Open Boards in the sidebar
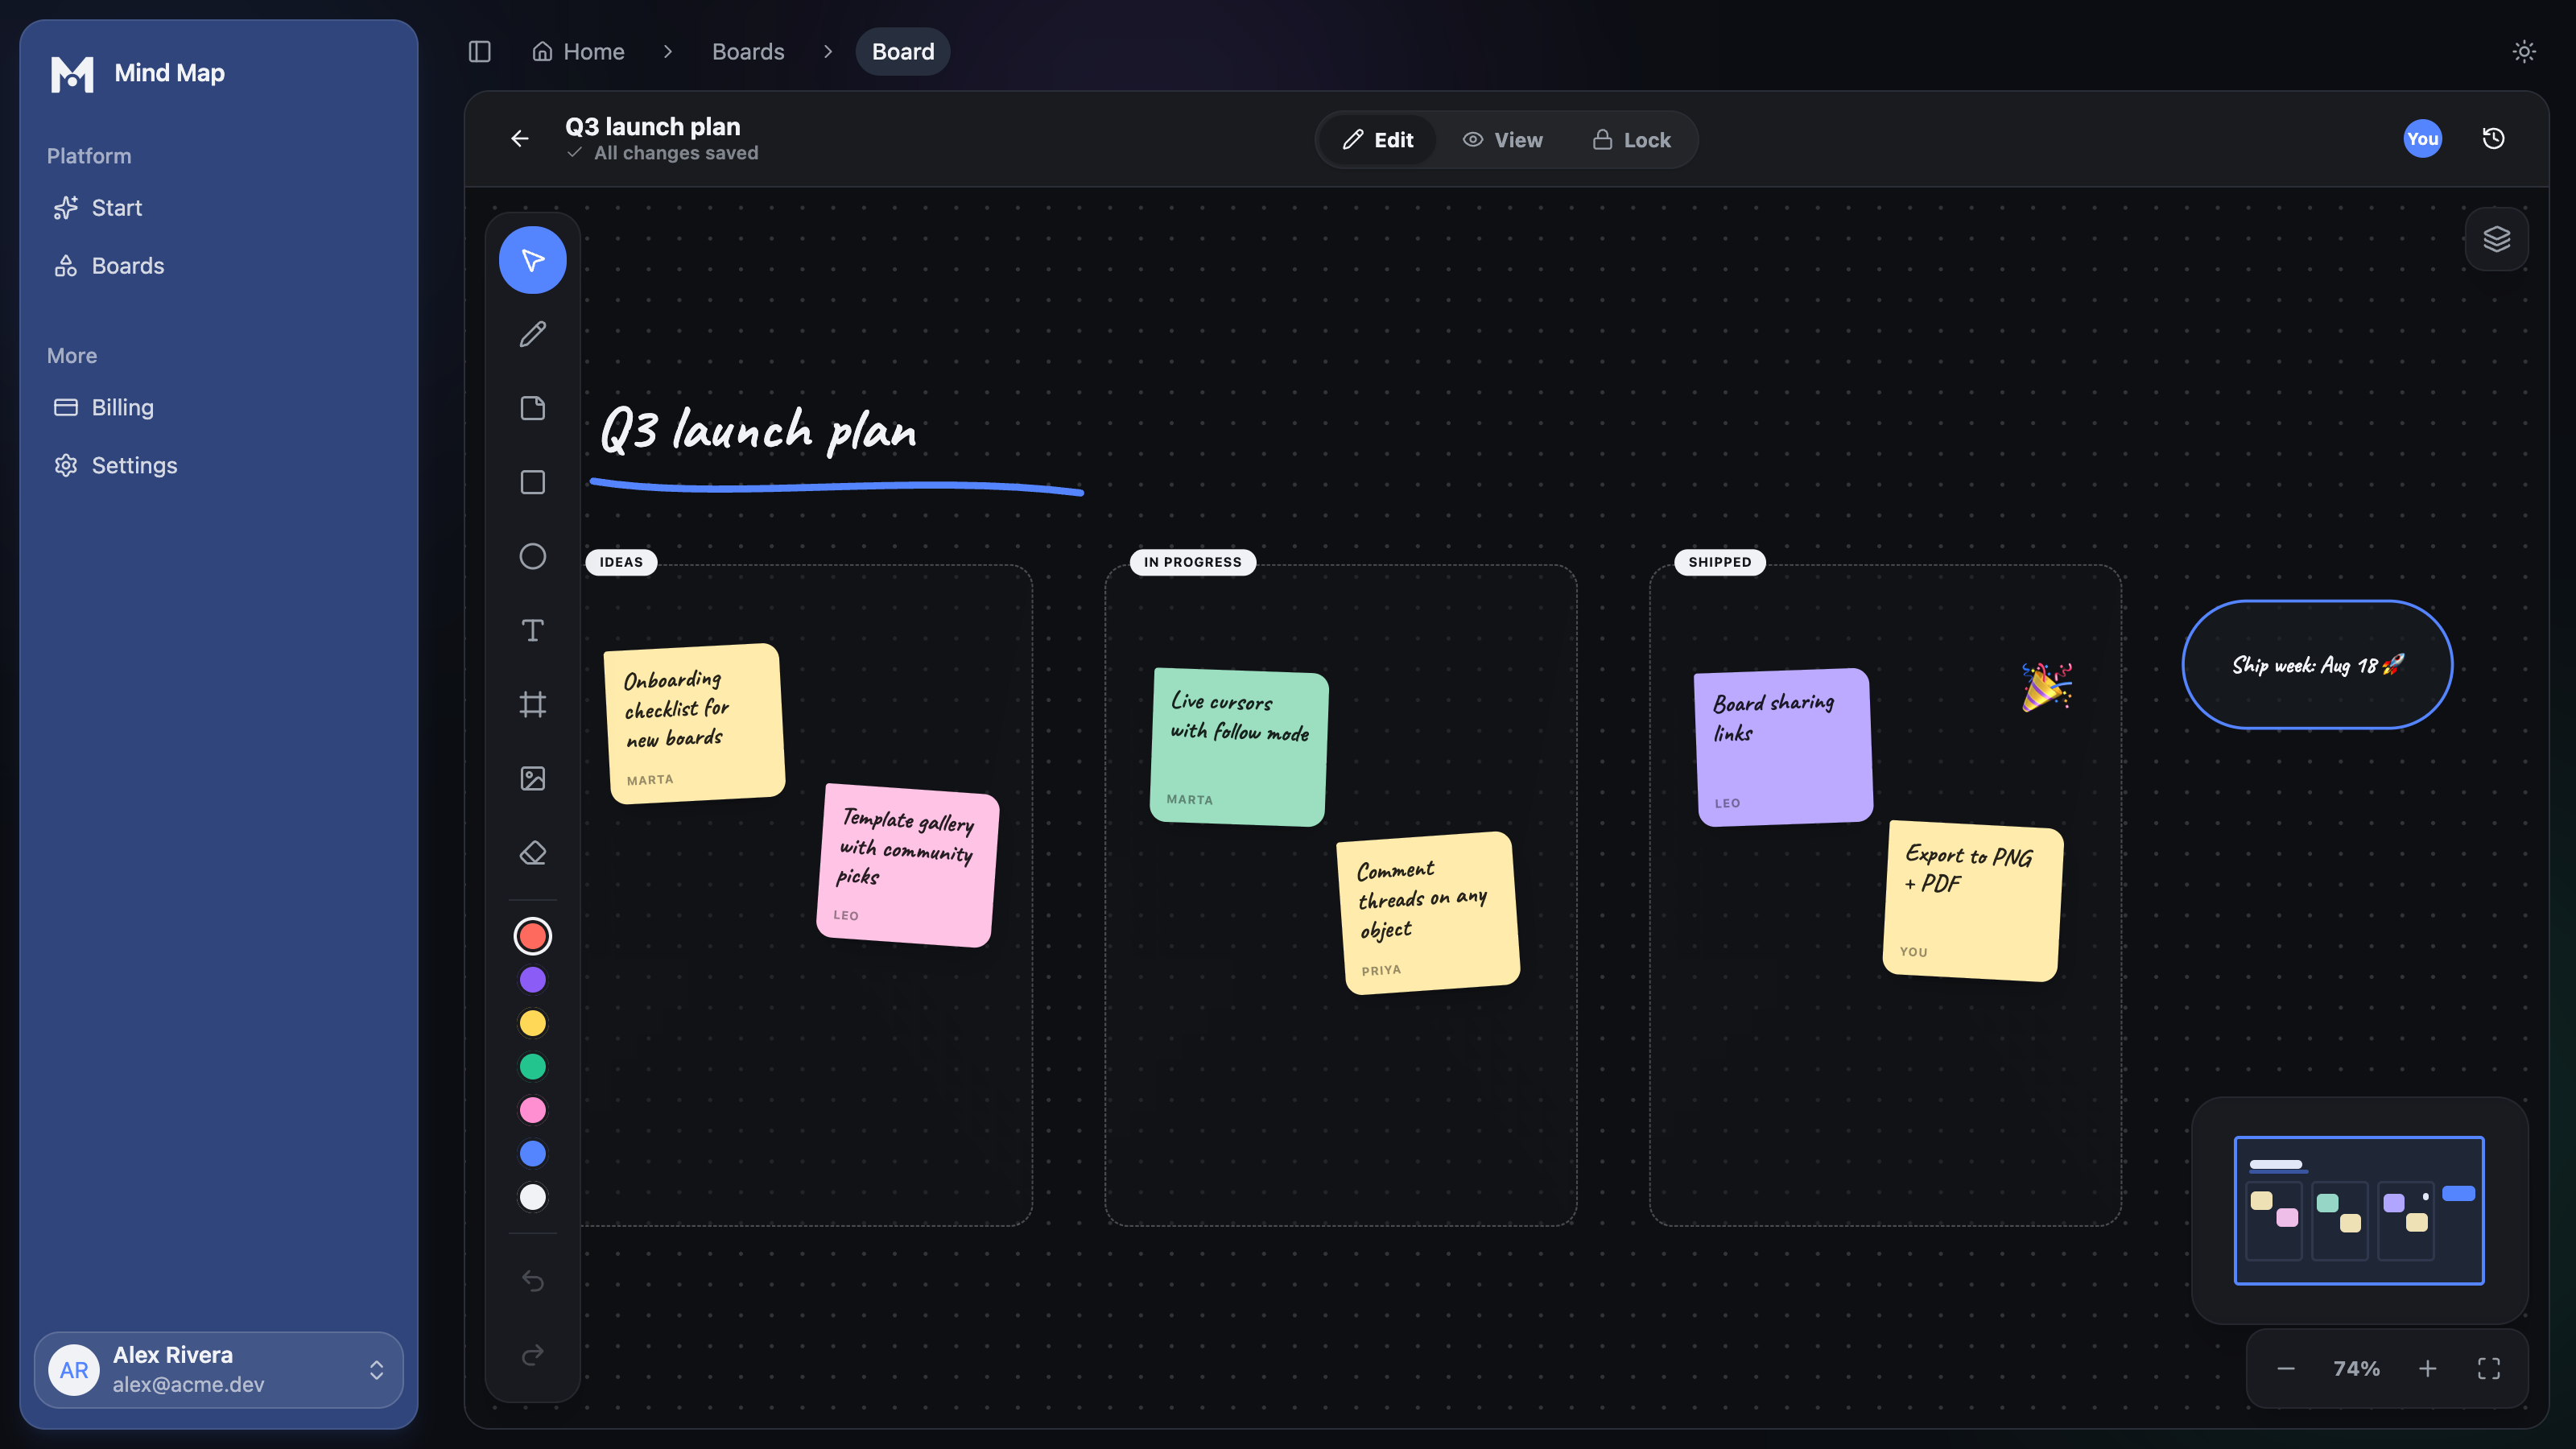 (x=219, y=266)
